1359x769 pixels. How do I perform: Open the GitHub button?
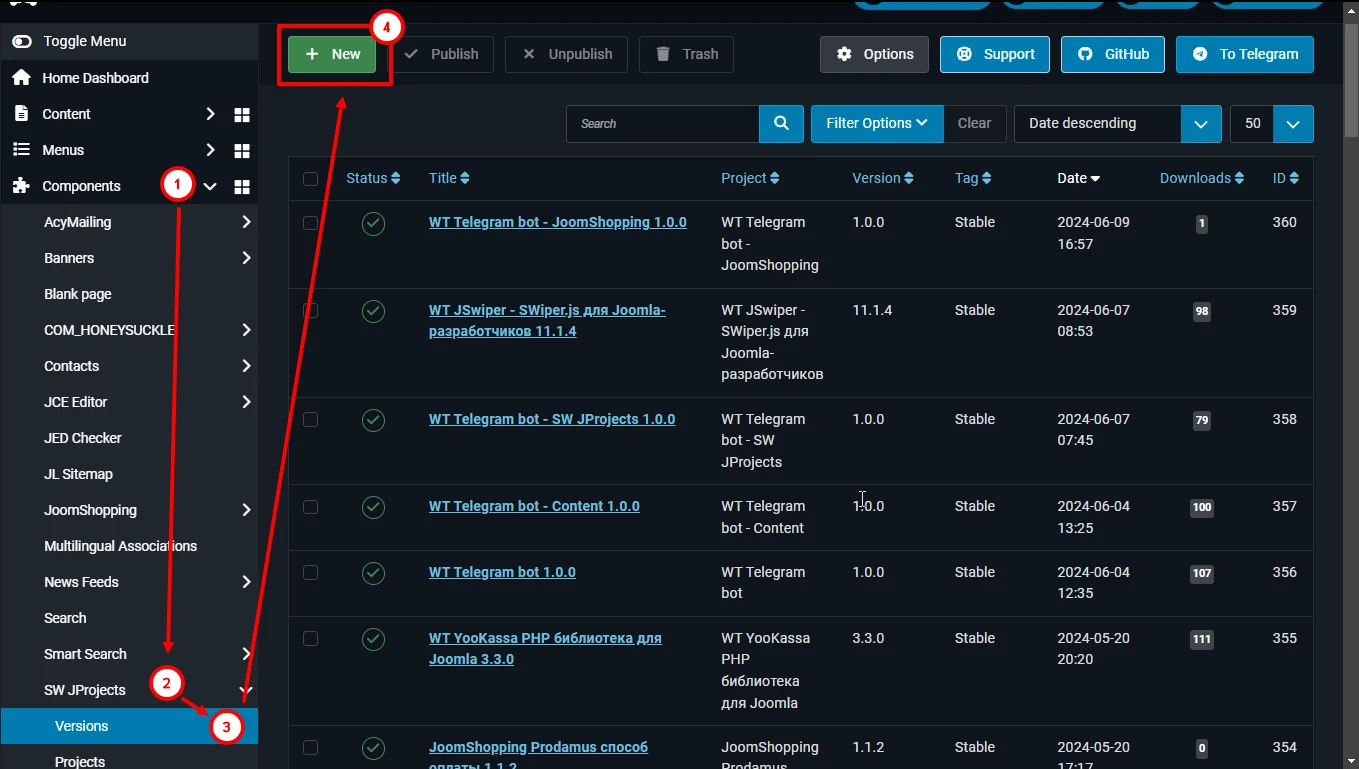coord(1113,54)
